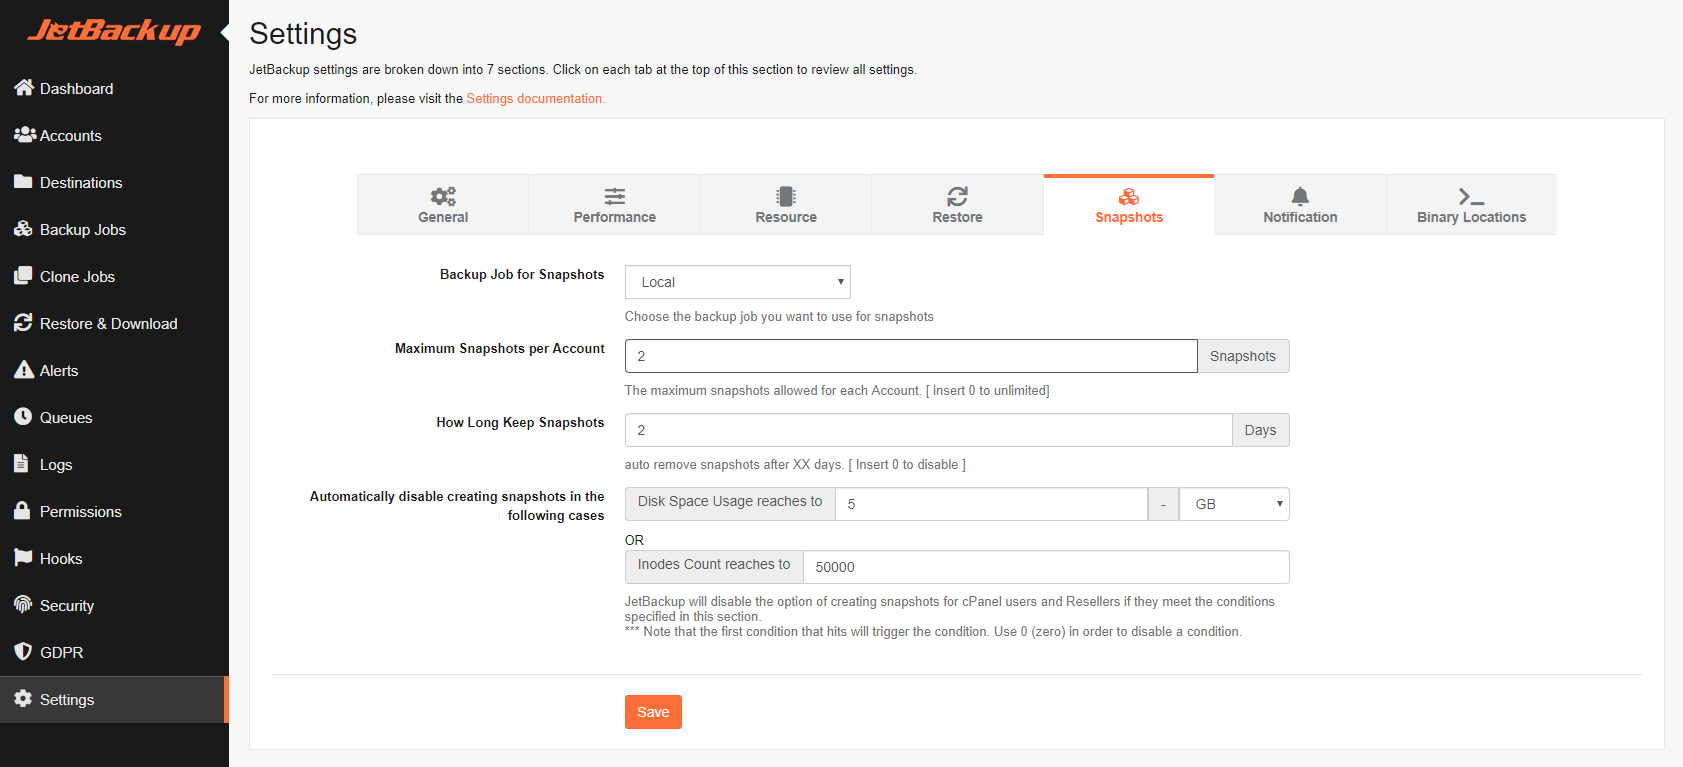Focus the Maximum Snapshots per Account field

tap(911, 356)
